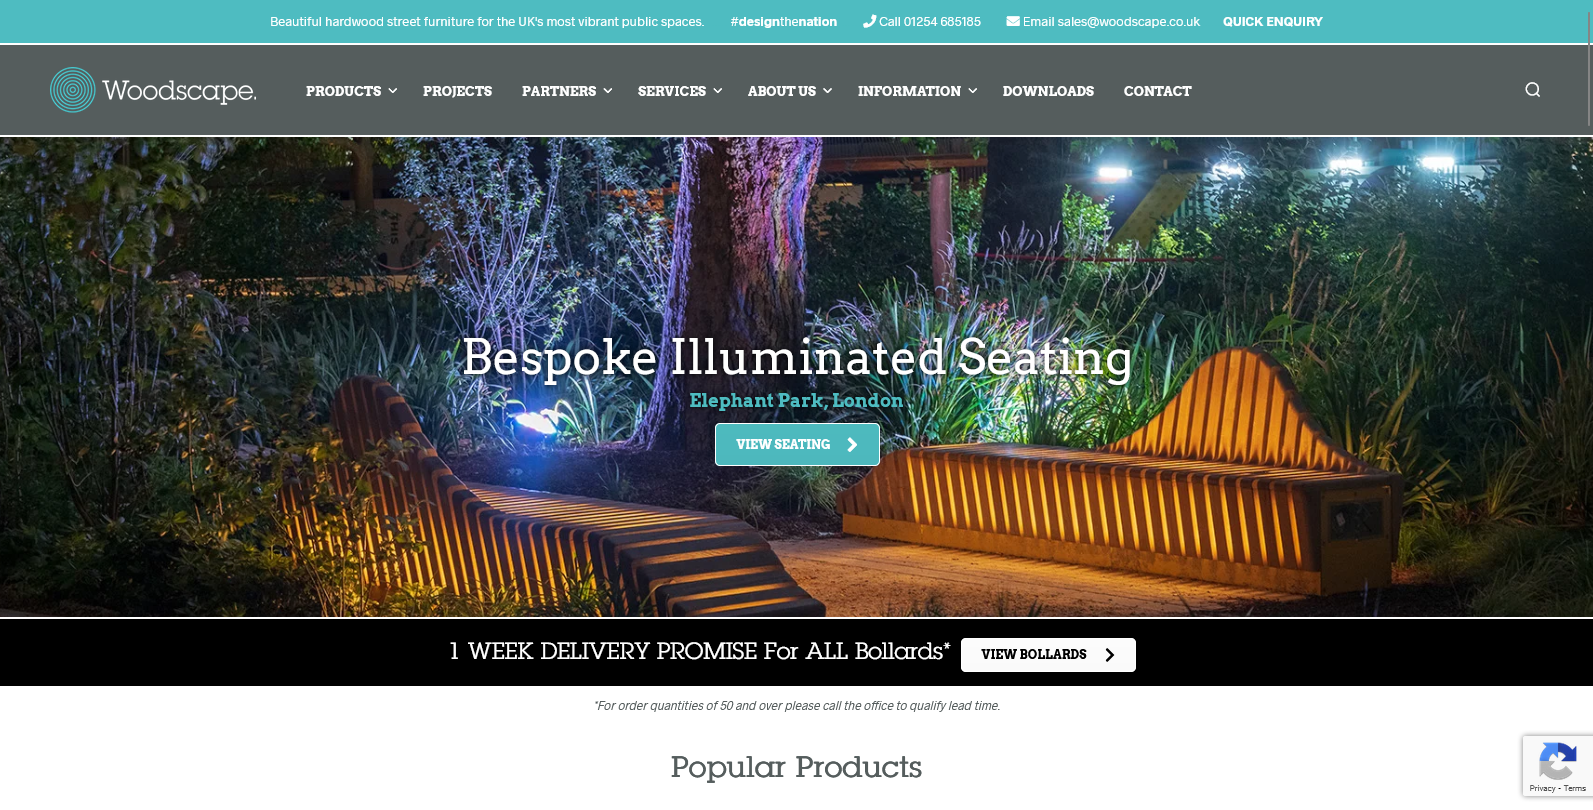Select Contact in the navigation bar
The width and height of the screenshot is (1593, 810).
(1157, 91)
